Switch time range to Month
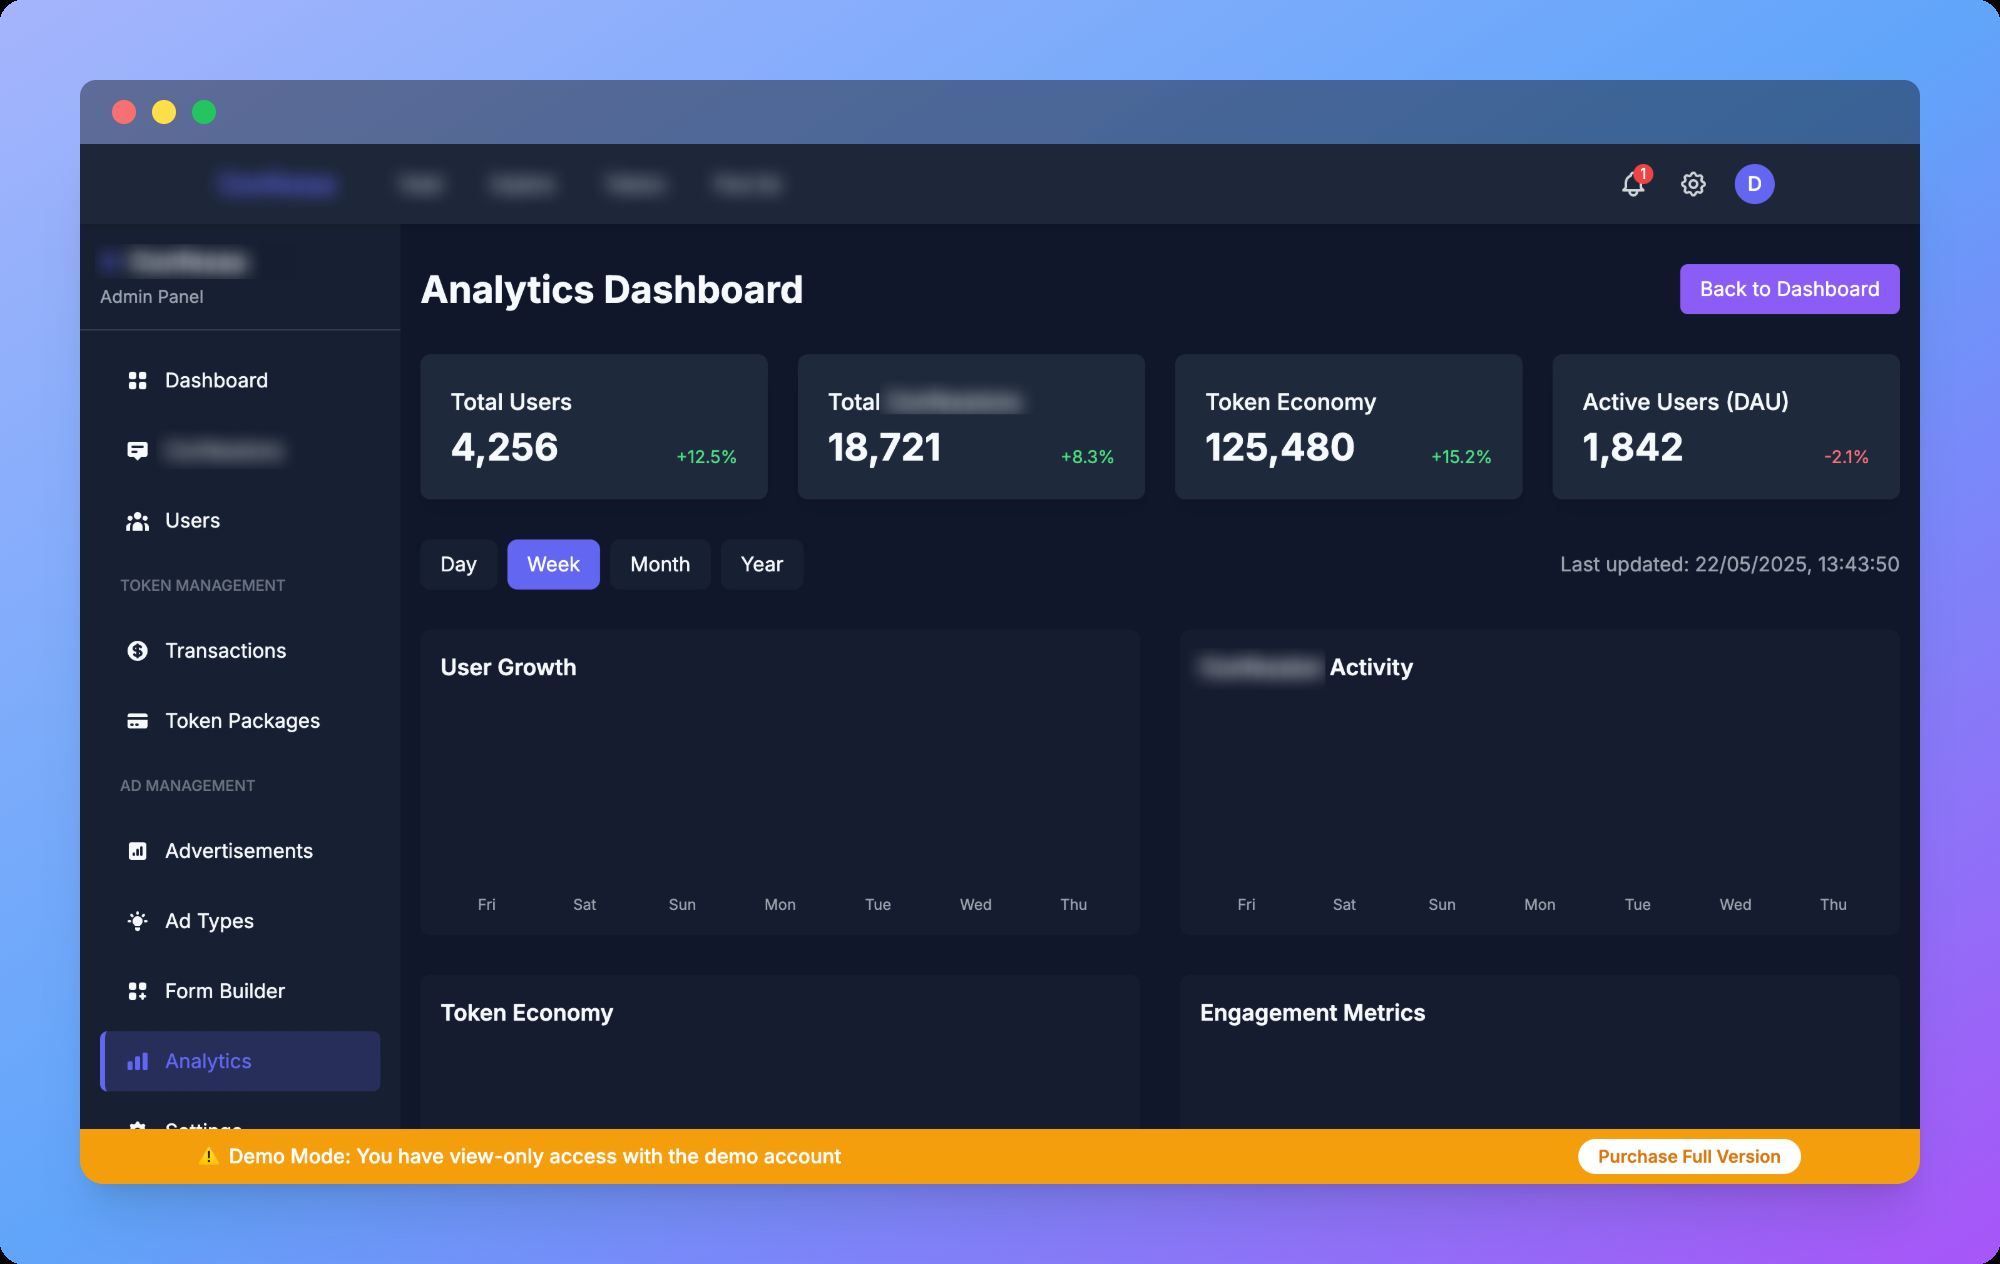This screenshot has height=1264, width=2000. (660, 564)
